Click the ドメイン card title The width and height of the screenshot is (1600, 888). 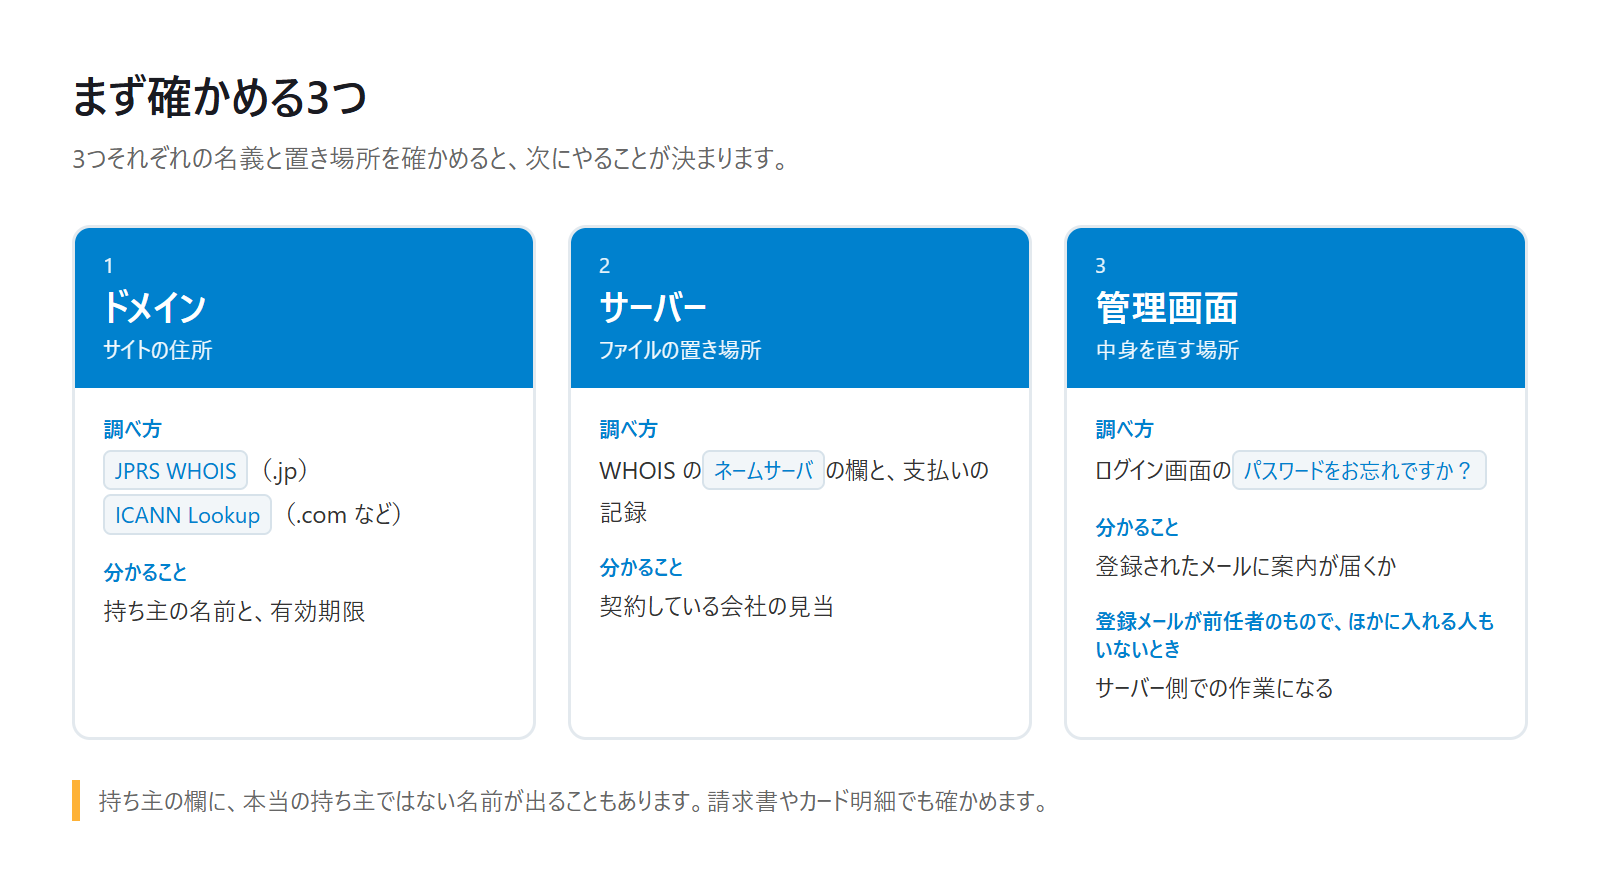click(x=155, y=307)
